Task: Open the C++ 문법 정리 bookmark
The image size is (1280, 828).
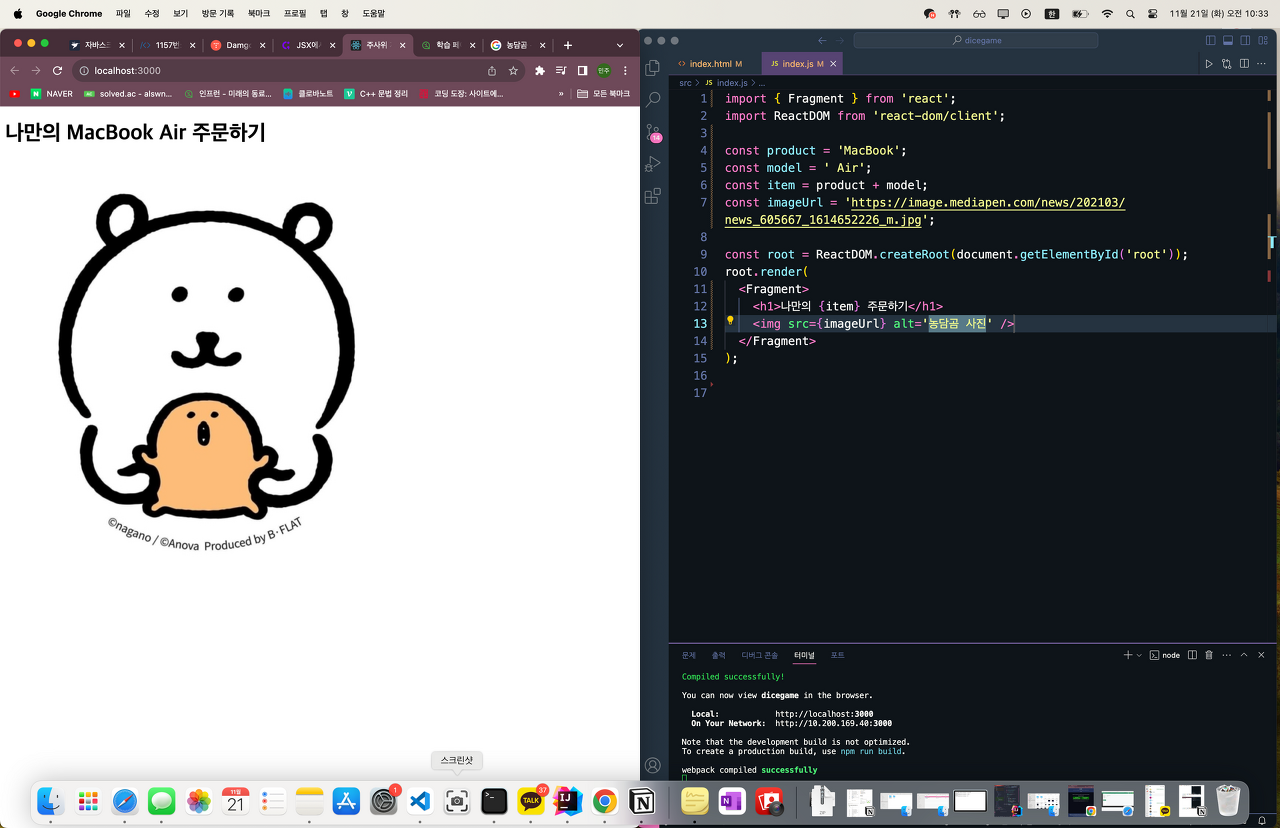Action: (376, 93)
